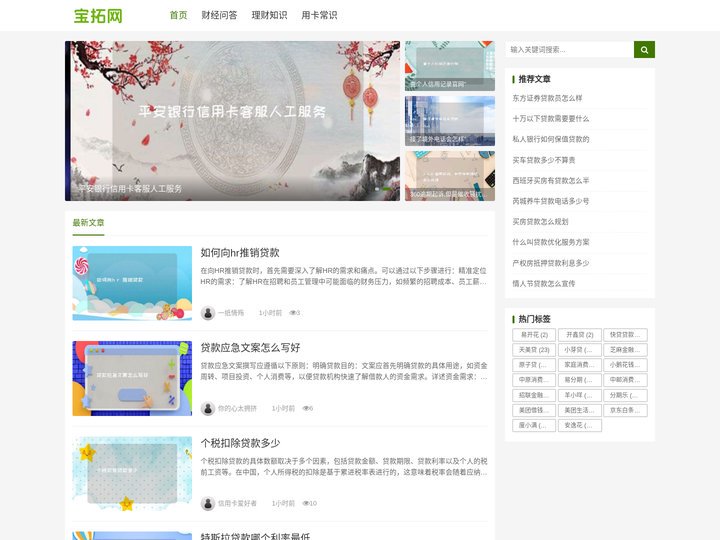Select the 度小满 tag
The width and height of the screenshot is (720, 540).
[x=534, y=426]
